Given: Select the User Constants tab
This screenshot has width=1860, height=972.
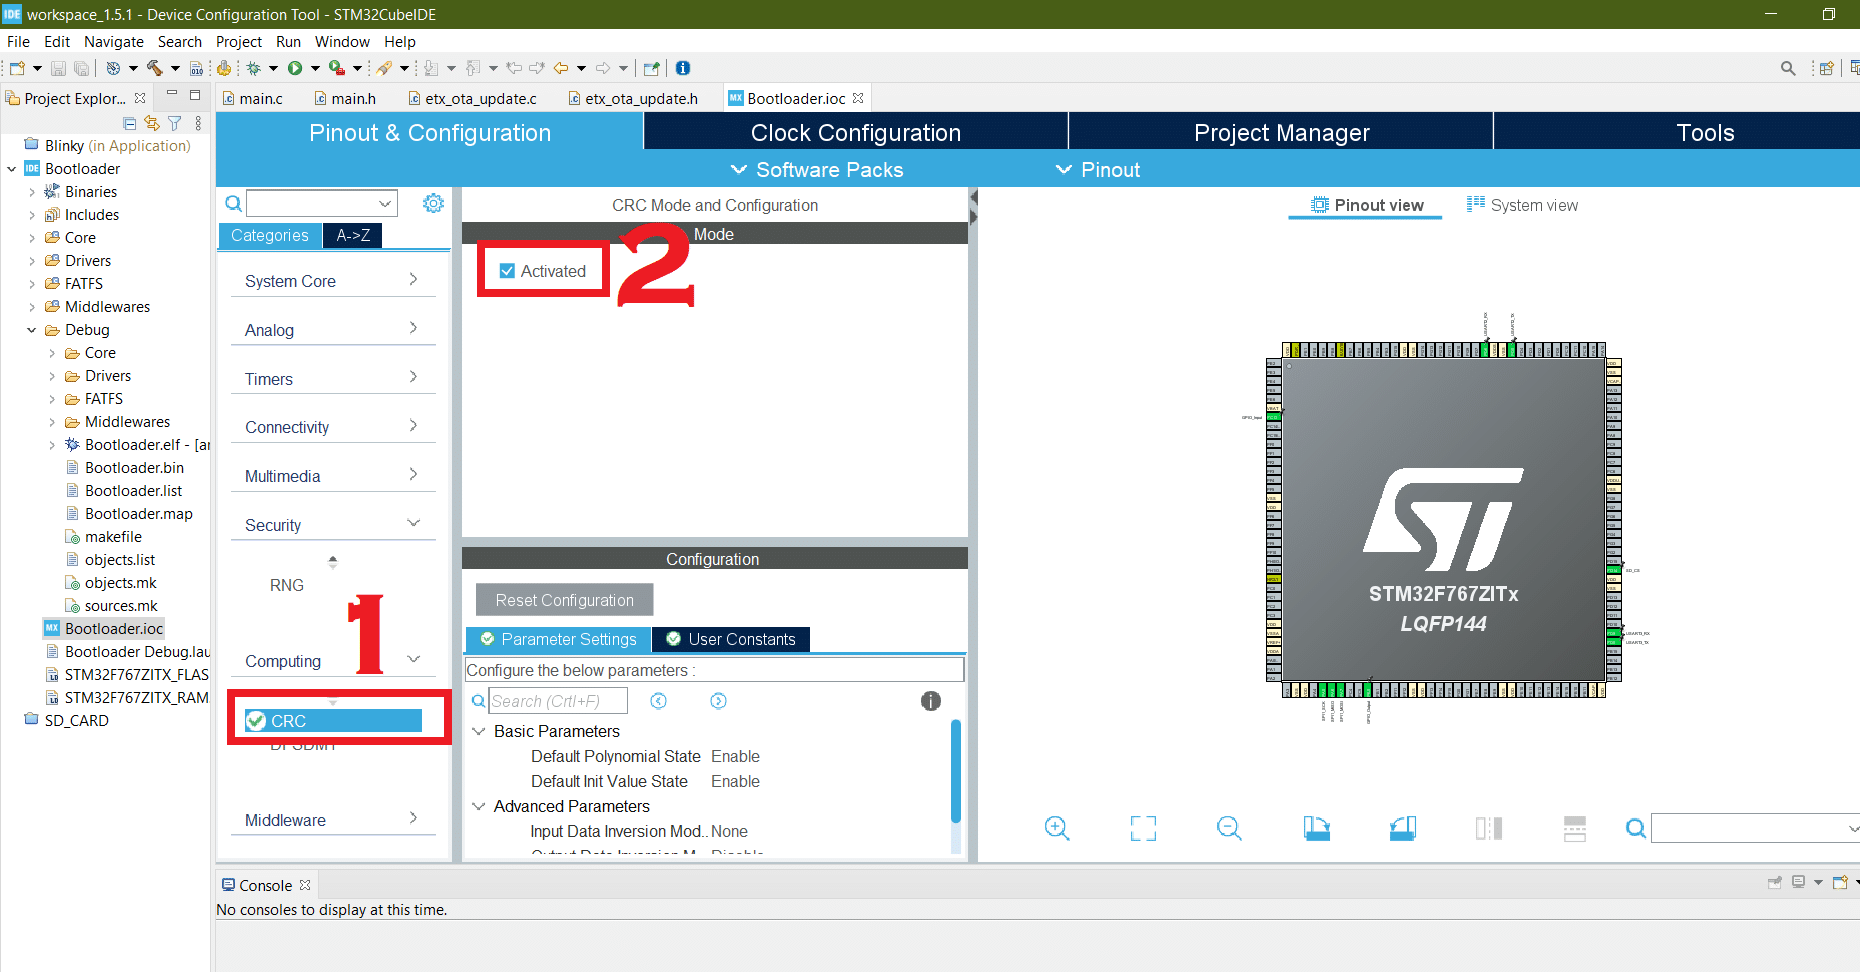Looking at the screenshot, I should pos(731,639).
